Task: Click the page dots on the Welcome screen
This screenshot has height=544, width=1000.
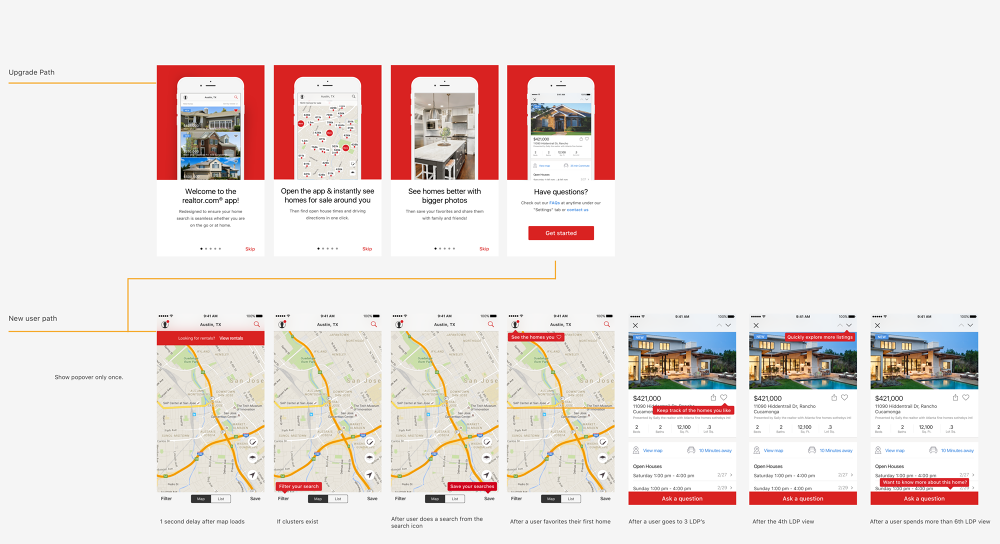Action: [210, 249]
